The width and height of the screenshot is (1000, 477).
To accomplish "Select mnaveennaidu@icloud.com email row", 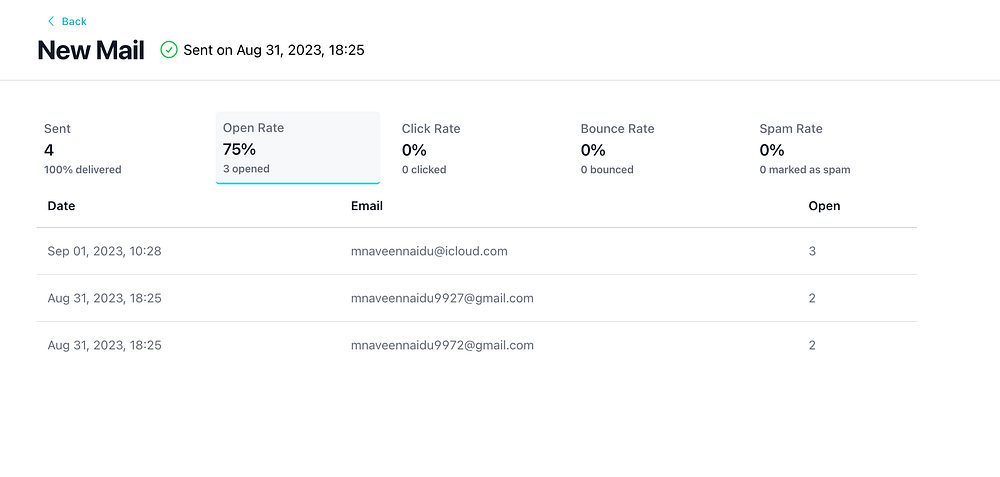I will point(429,251).
